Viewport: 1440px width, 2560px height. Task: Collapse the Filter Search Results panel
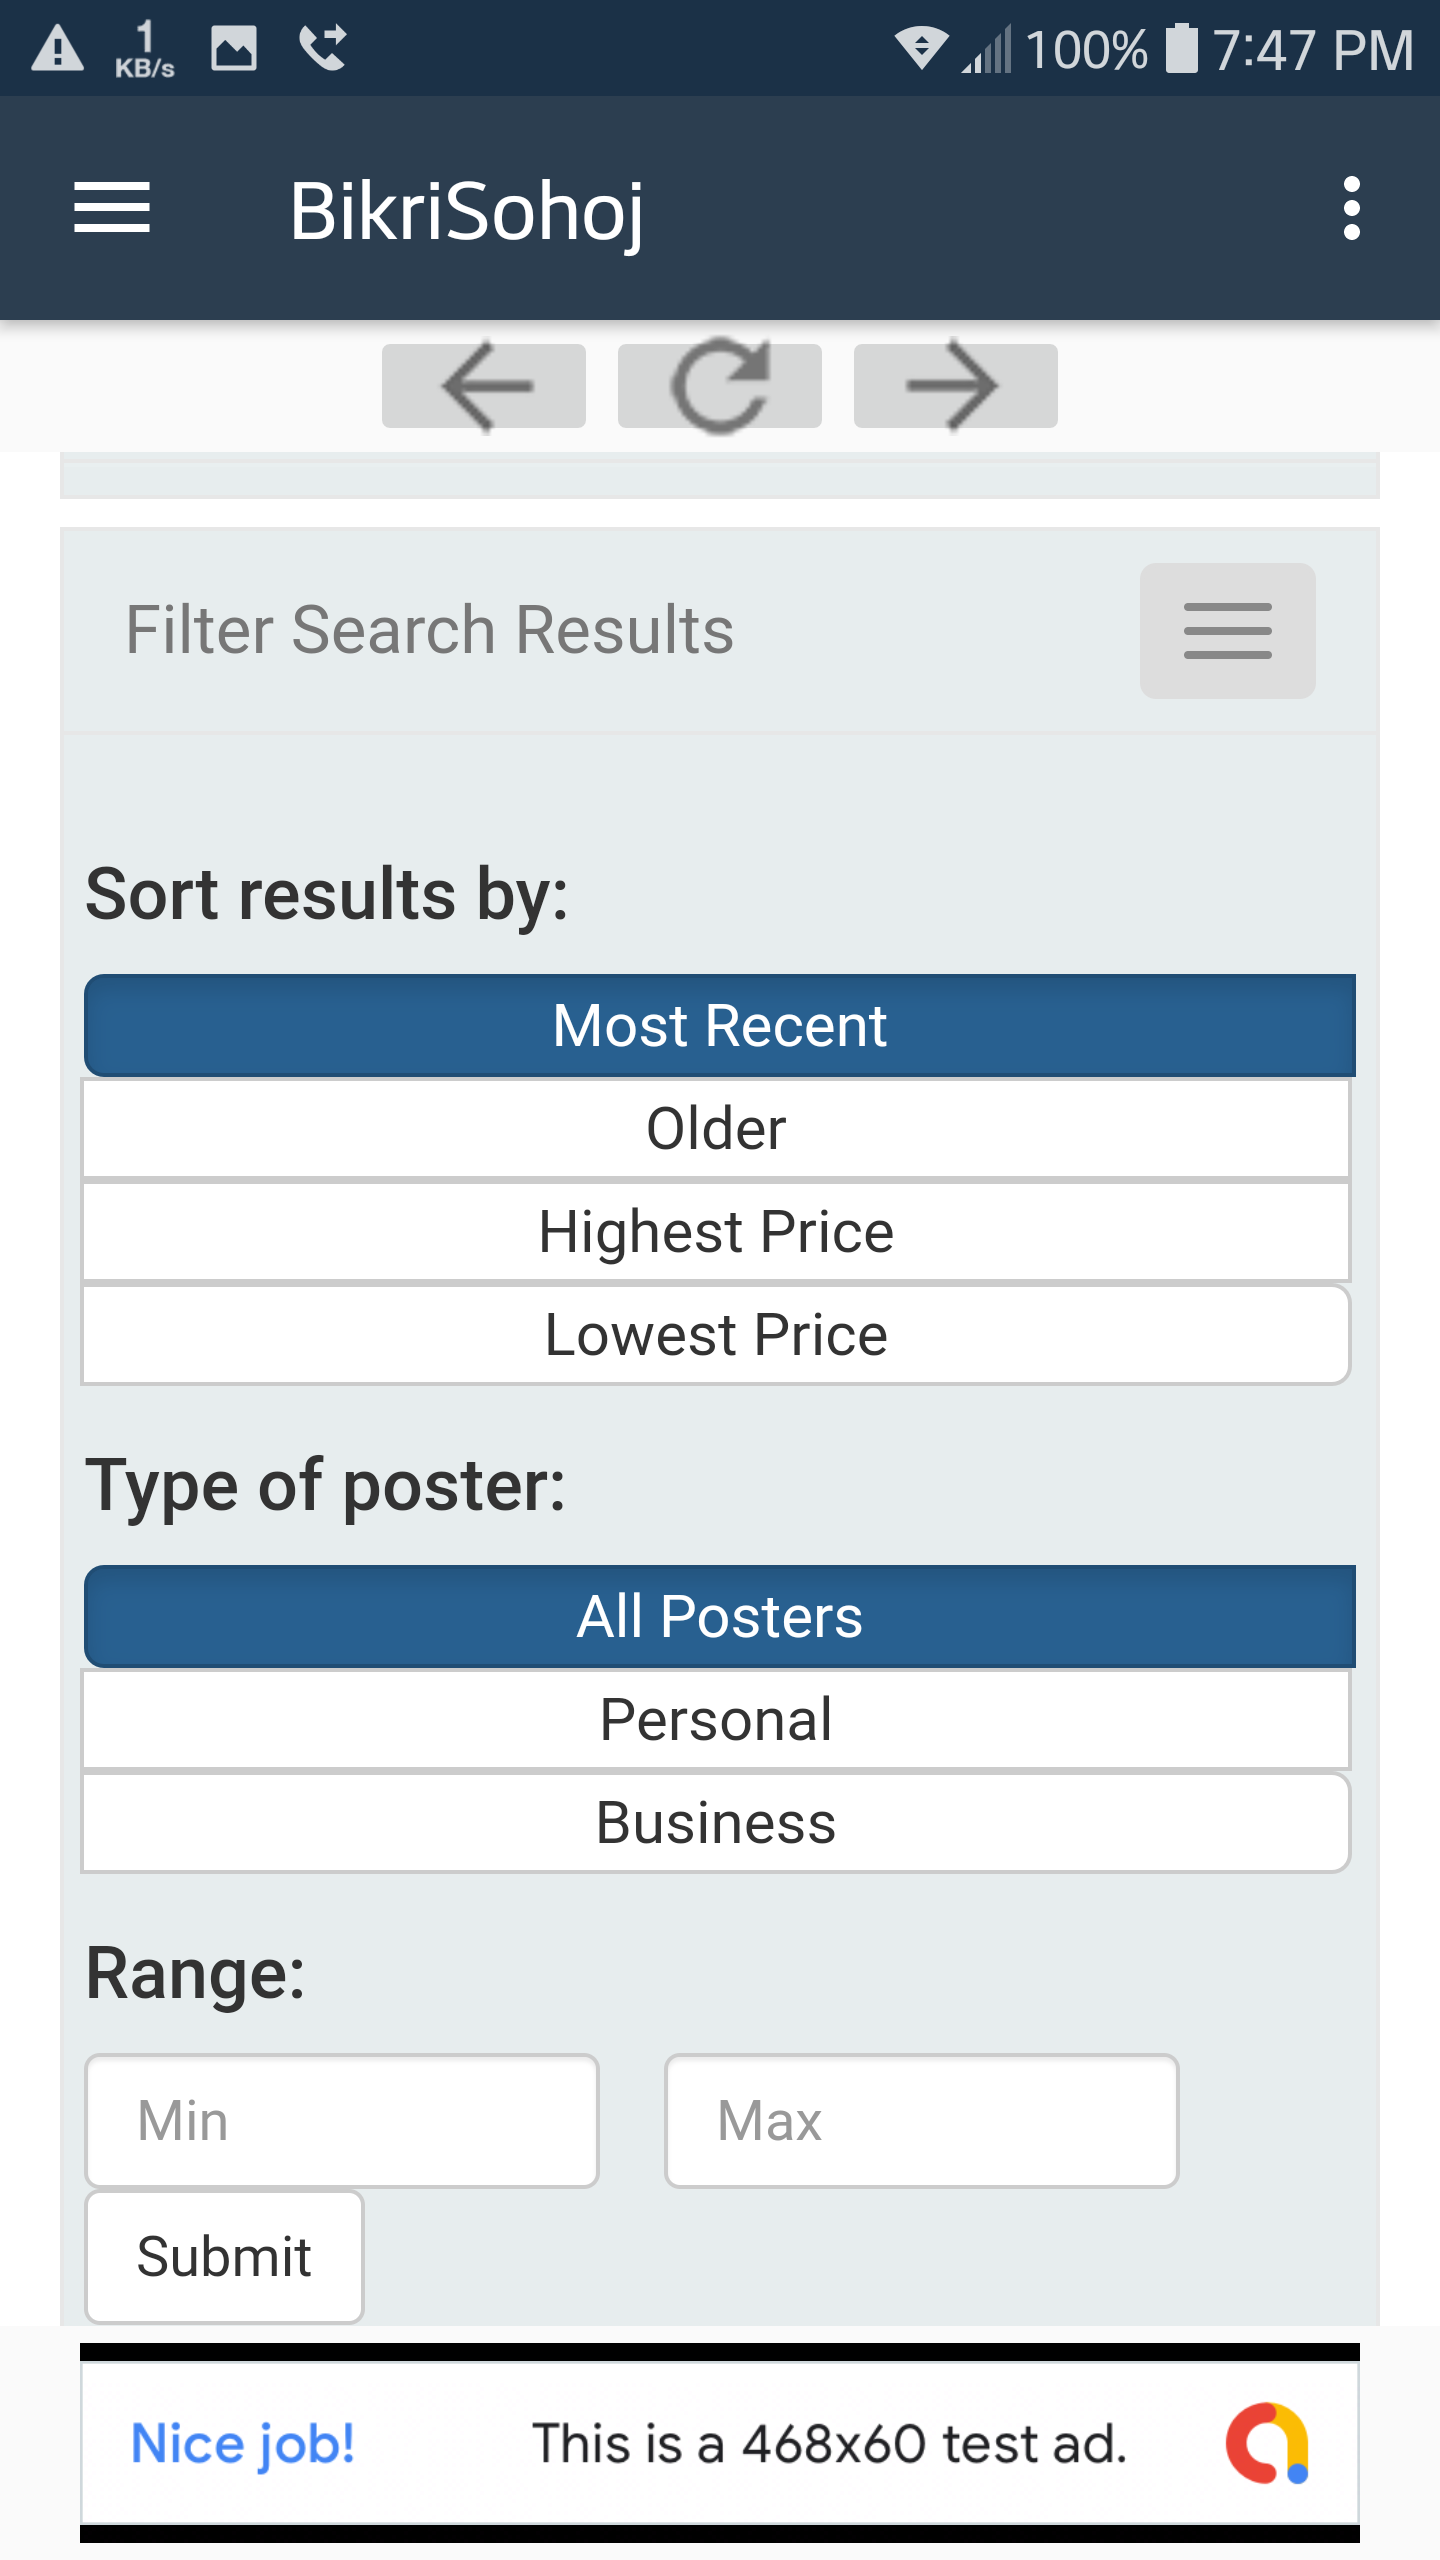[x=1227, y=631]
